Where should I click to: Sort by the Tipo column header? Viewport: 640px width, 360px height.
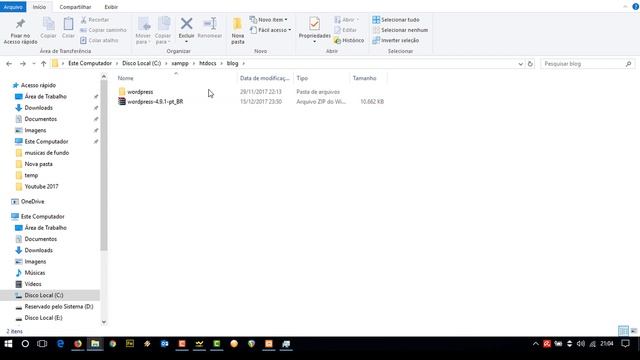tap(321, 78)
